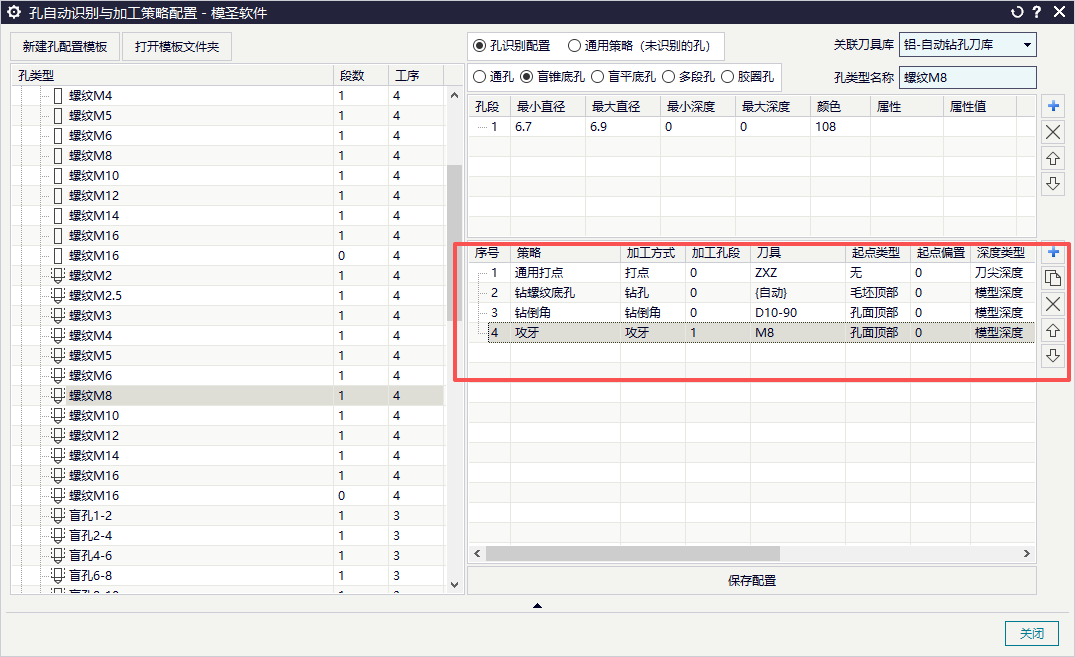The width and height of the screenshot is (1075, 657).
Task: Select 盲平底孔 hole type radio
Action: tap(597, 77)
